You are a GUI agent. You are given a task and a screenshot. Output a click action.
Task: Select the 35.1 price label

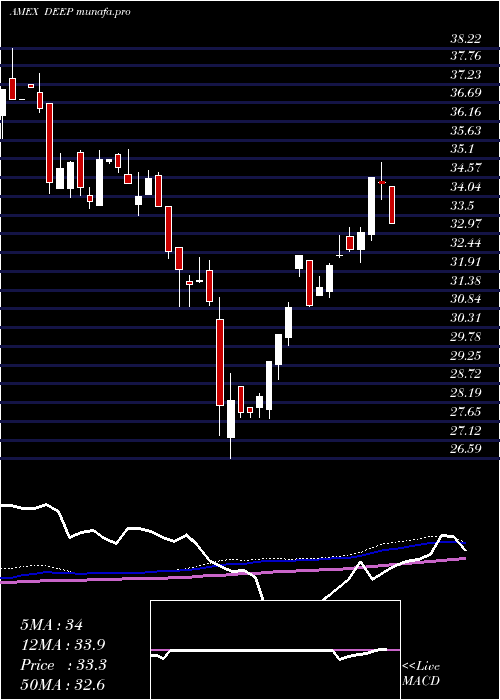pos(462,149)
